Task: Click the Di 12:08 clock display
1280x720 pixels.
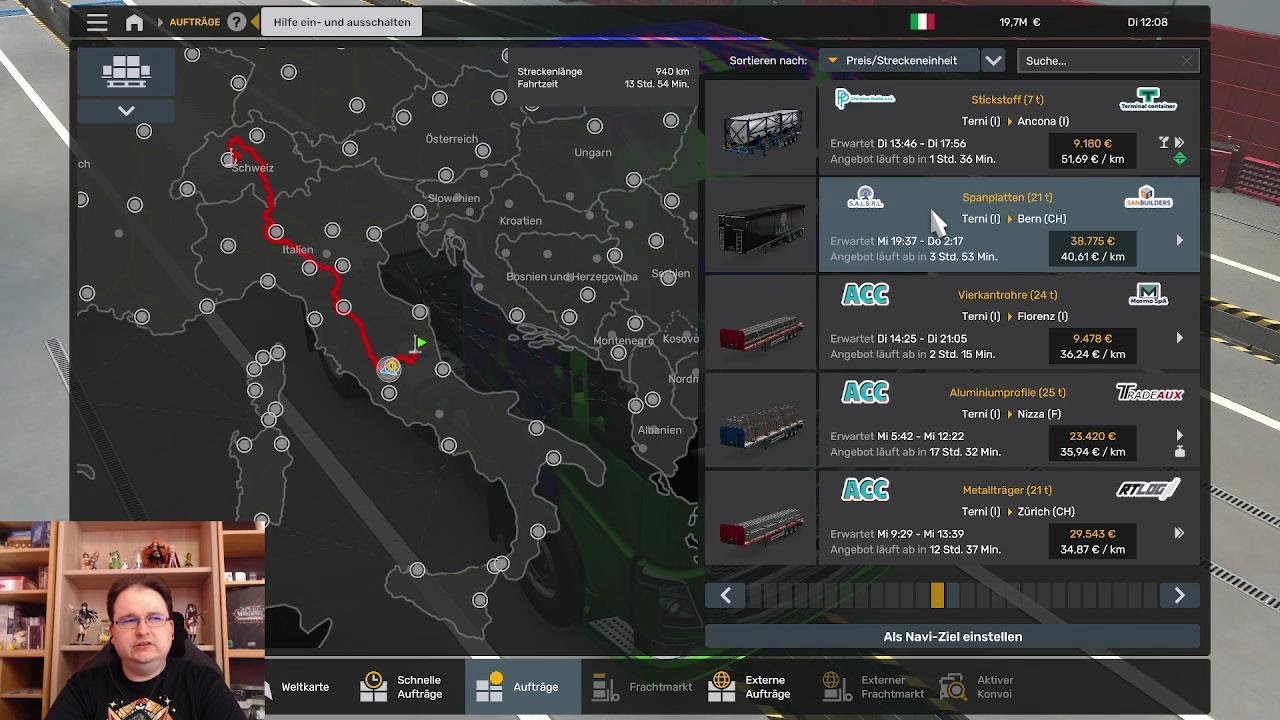Action: point(1147,22)
